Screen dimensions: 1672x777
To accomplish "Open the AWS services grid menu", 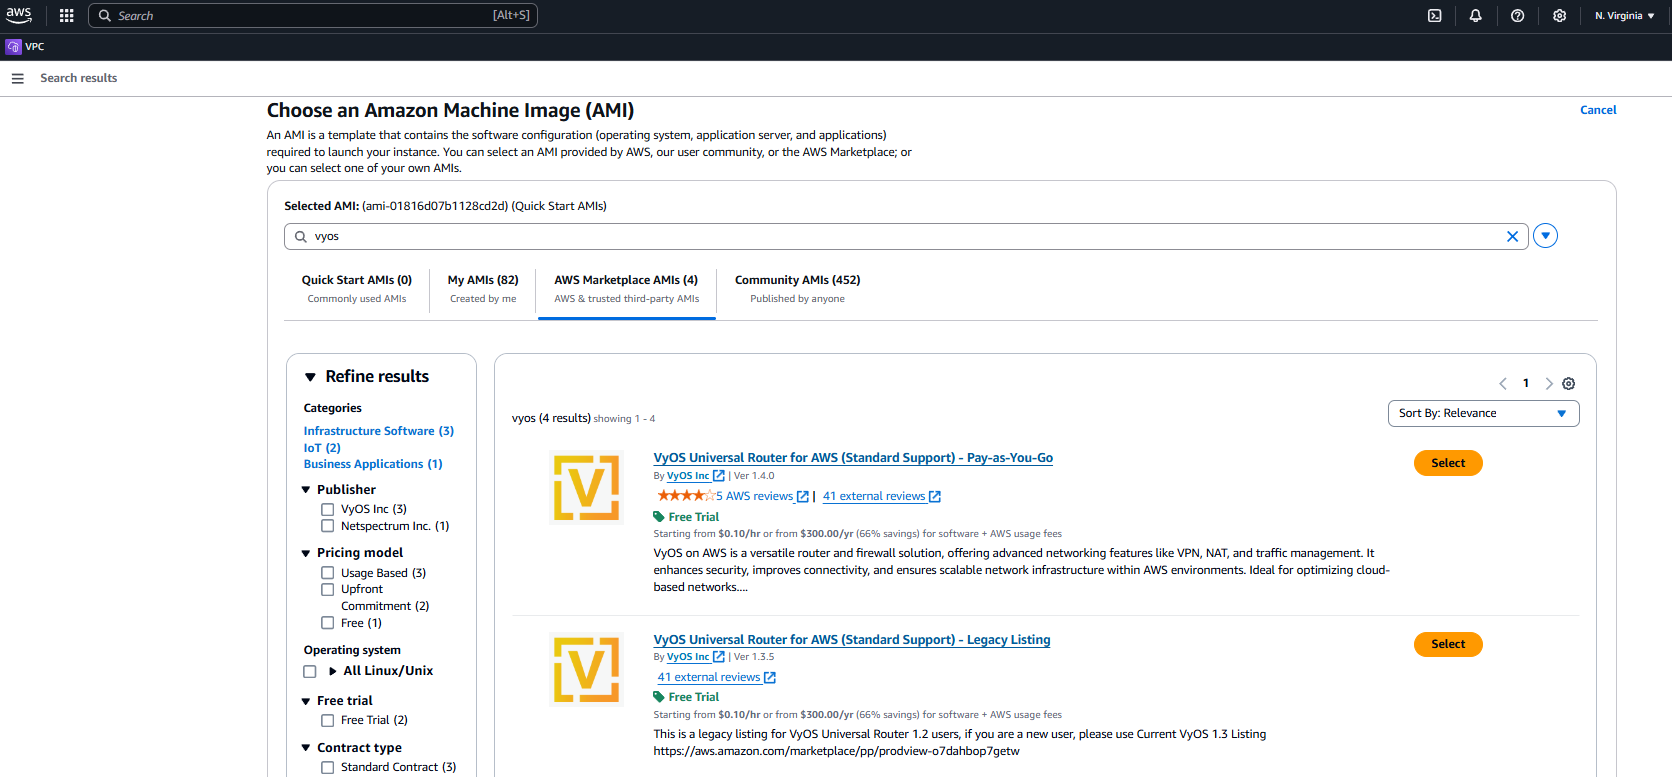I will point(67,16).
